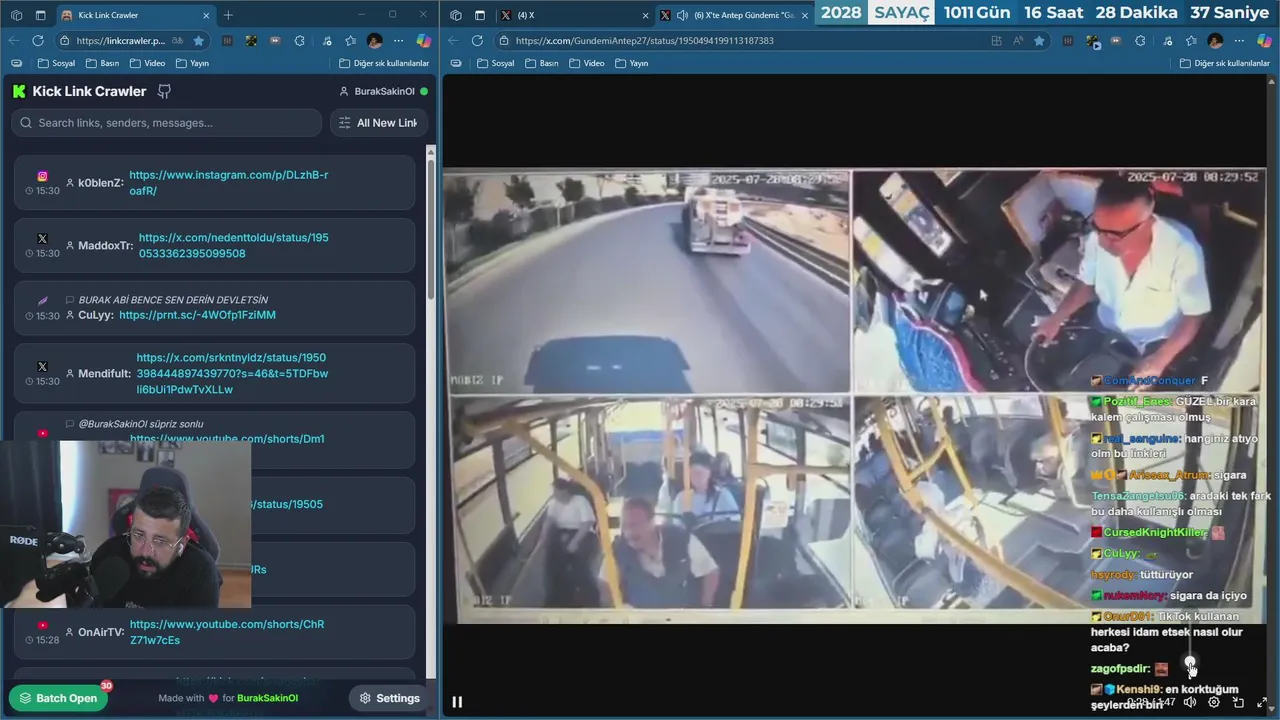
Task: Open the GitHub icon beside Kick Link Crawler
Action: coord(165,91)
